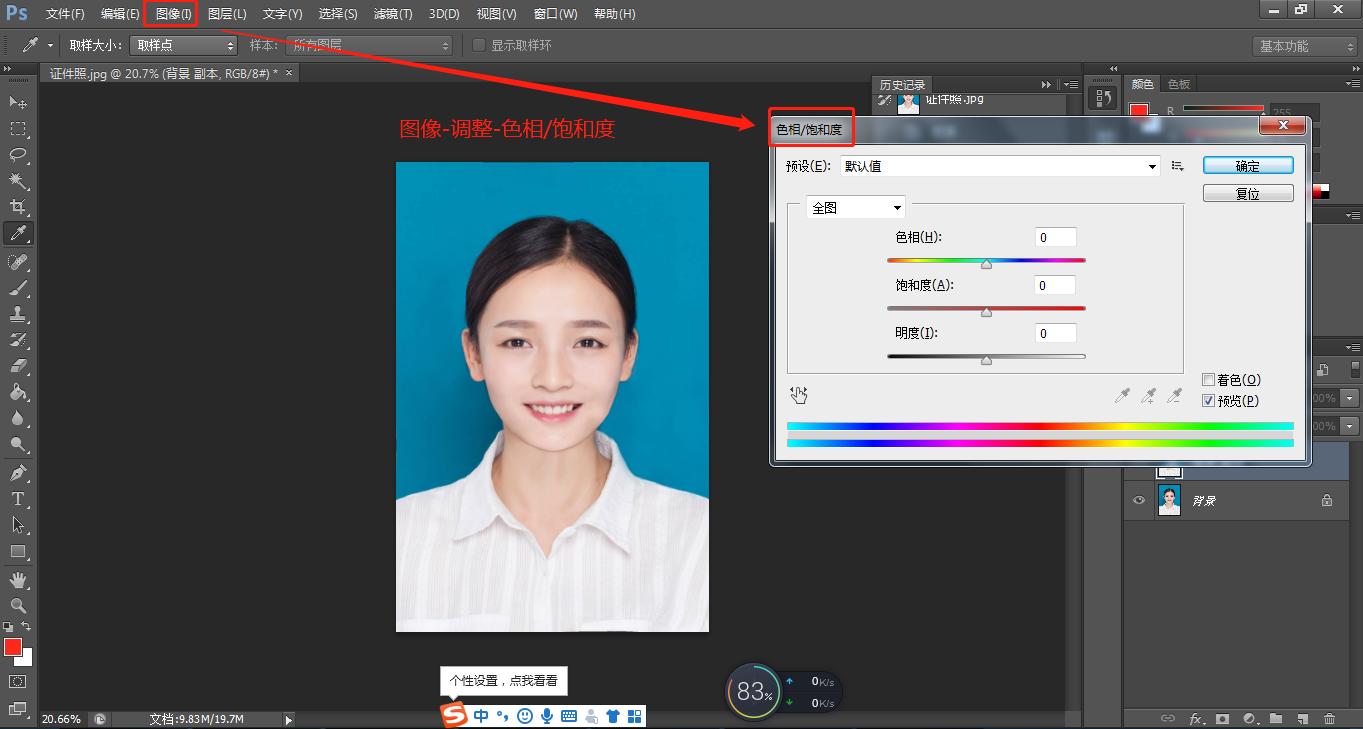Select the Crop tool
The width and height of the screenshot is (1363, 729).
[18, 207]
